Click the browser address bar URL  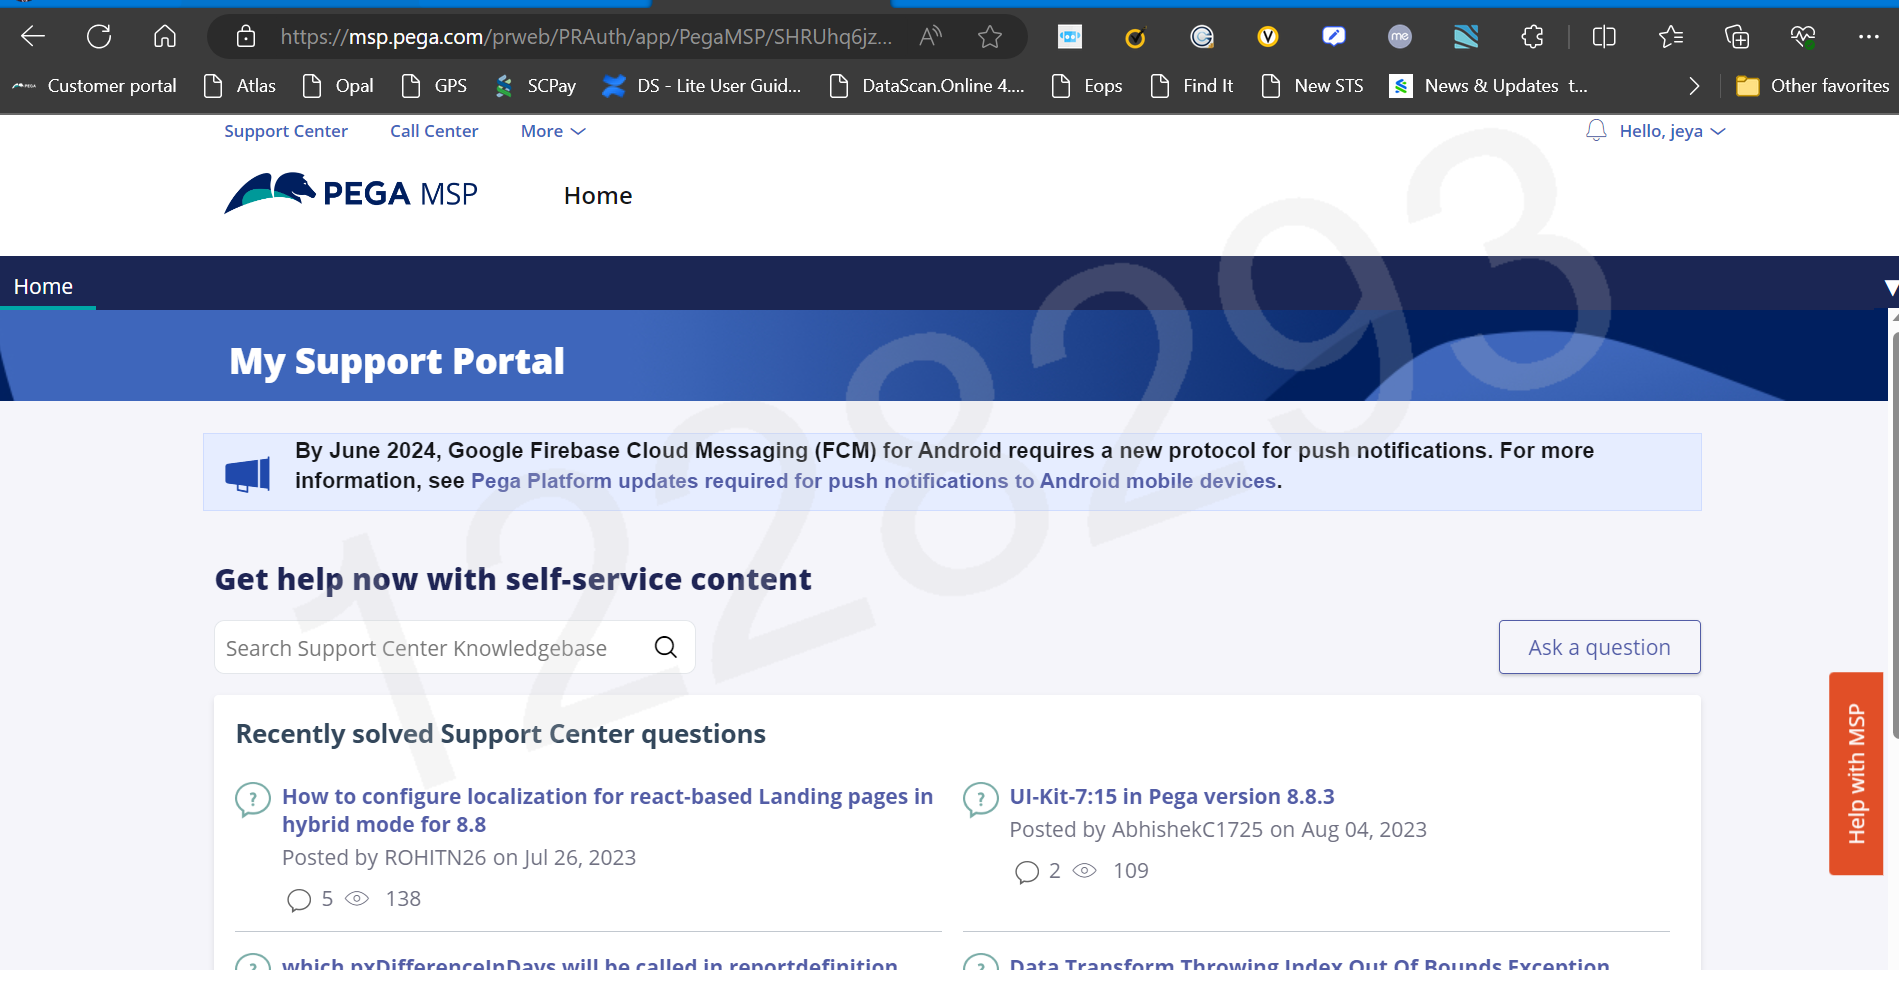tap(585, 37)
